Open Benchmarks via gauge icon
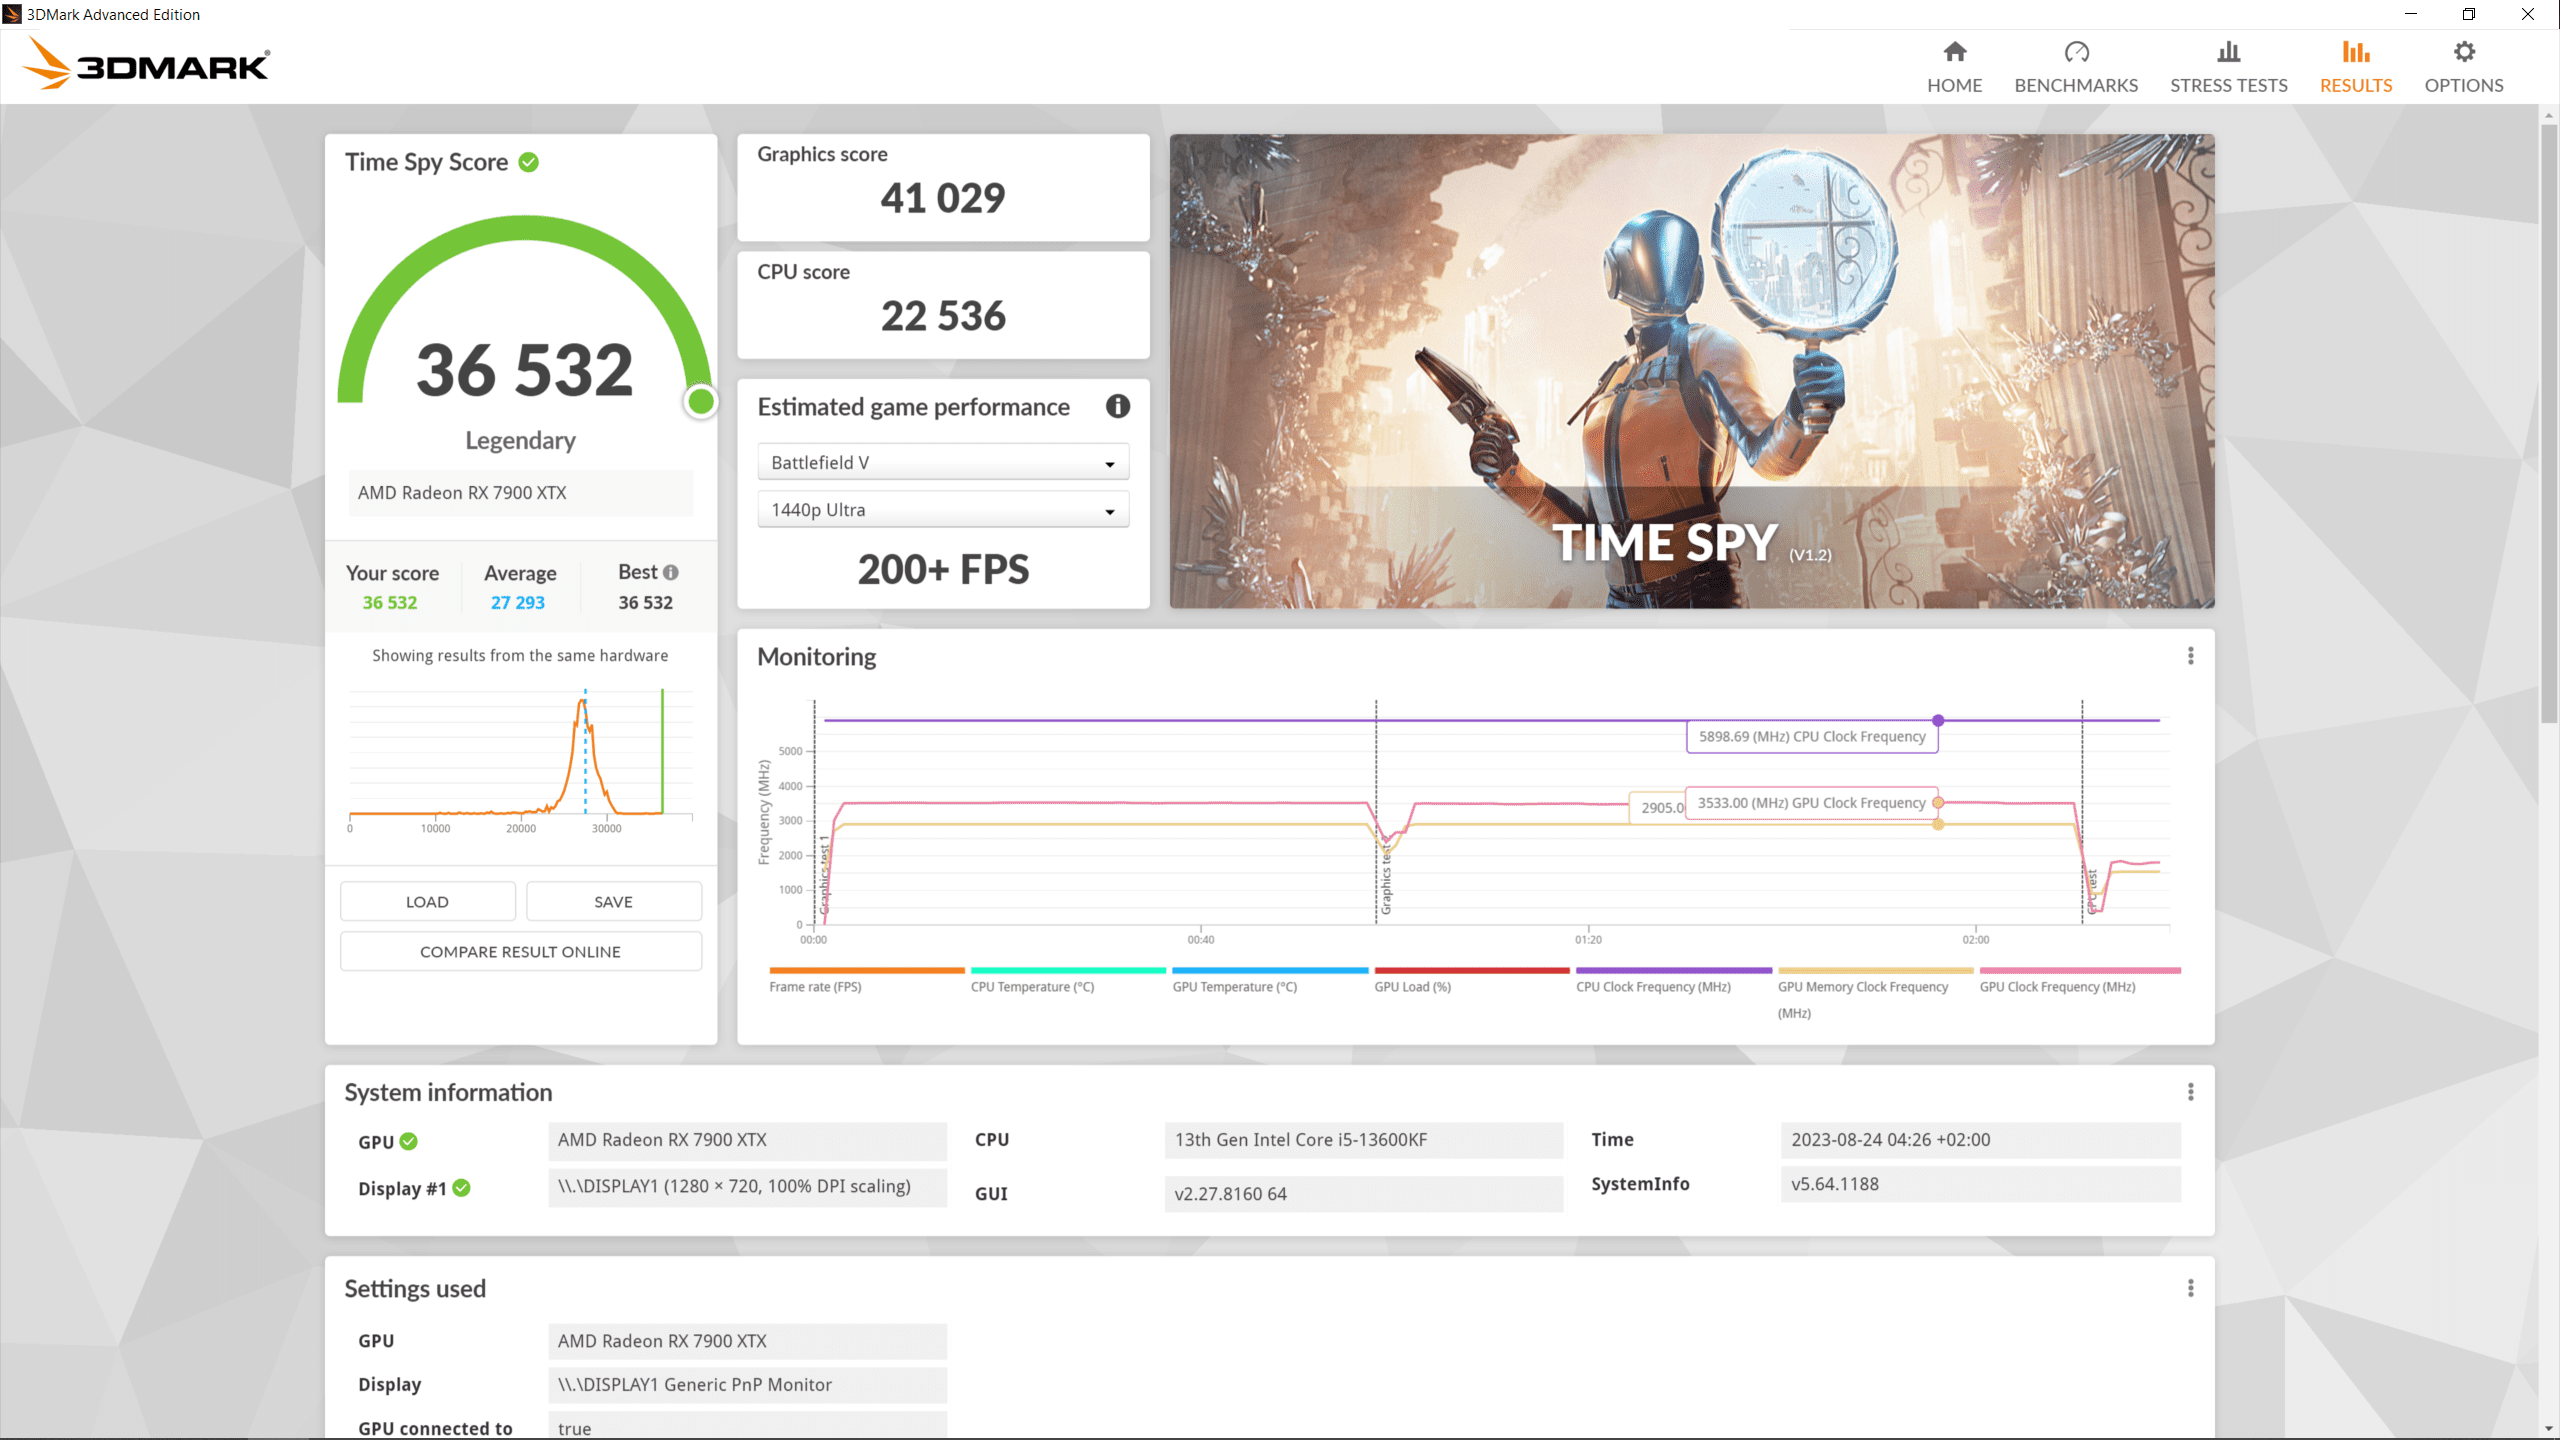The height and width of the screenshot is (1440, 2560). 2076,52
